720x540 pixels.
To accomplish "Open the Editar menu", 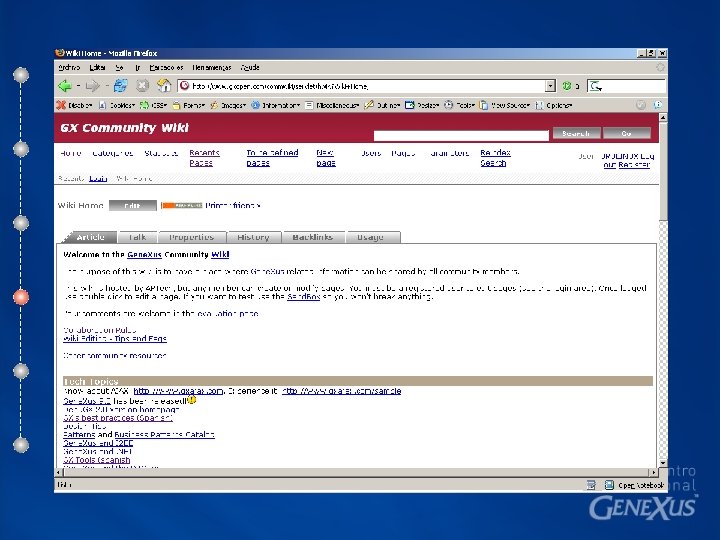I will (97, 68).
